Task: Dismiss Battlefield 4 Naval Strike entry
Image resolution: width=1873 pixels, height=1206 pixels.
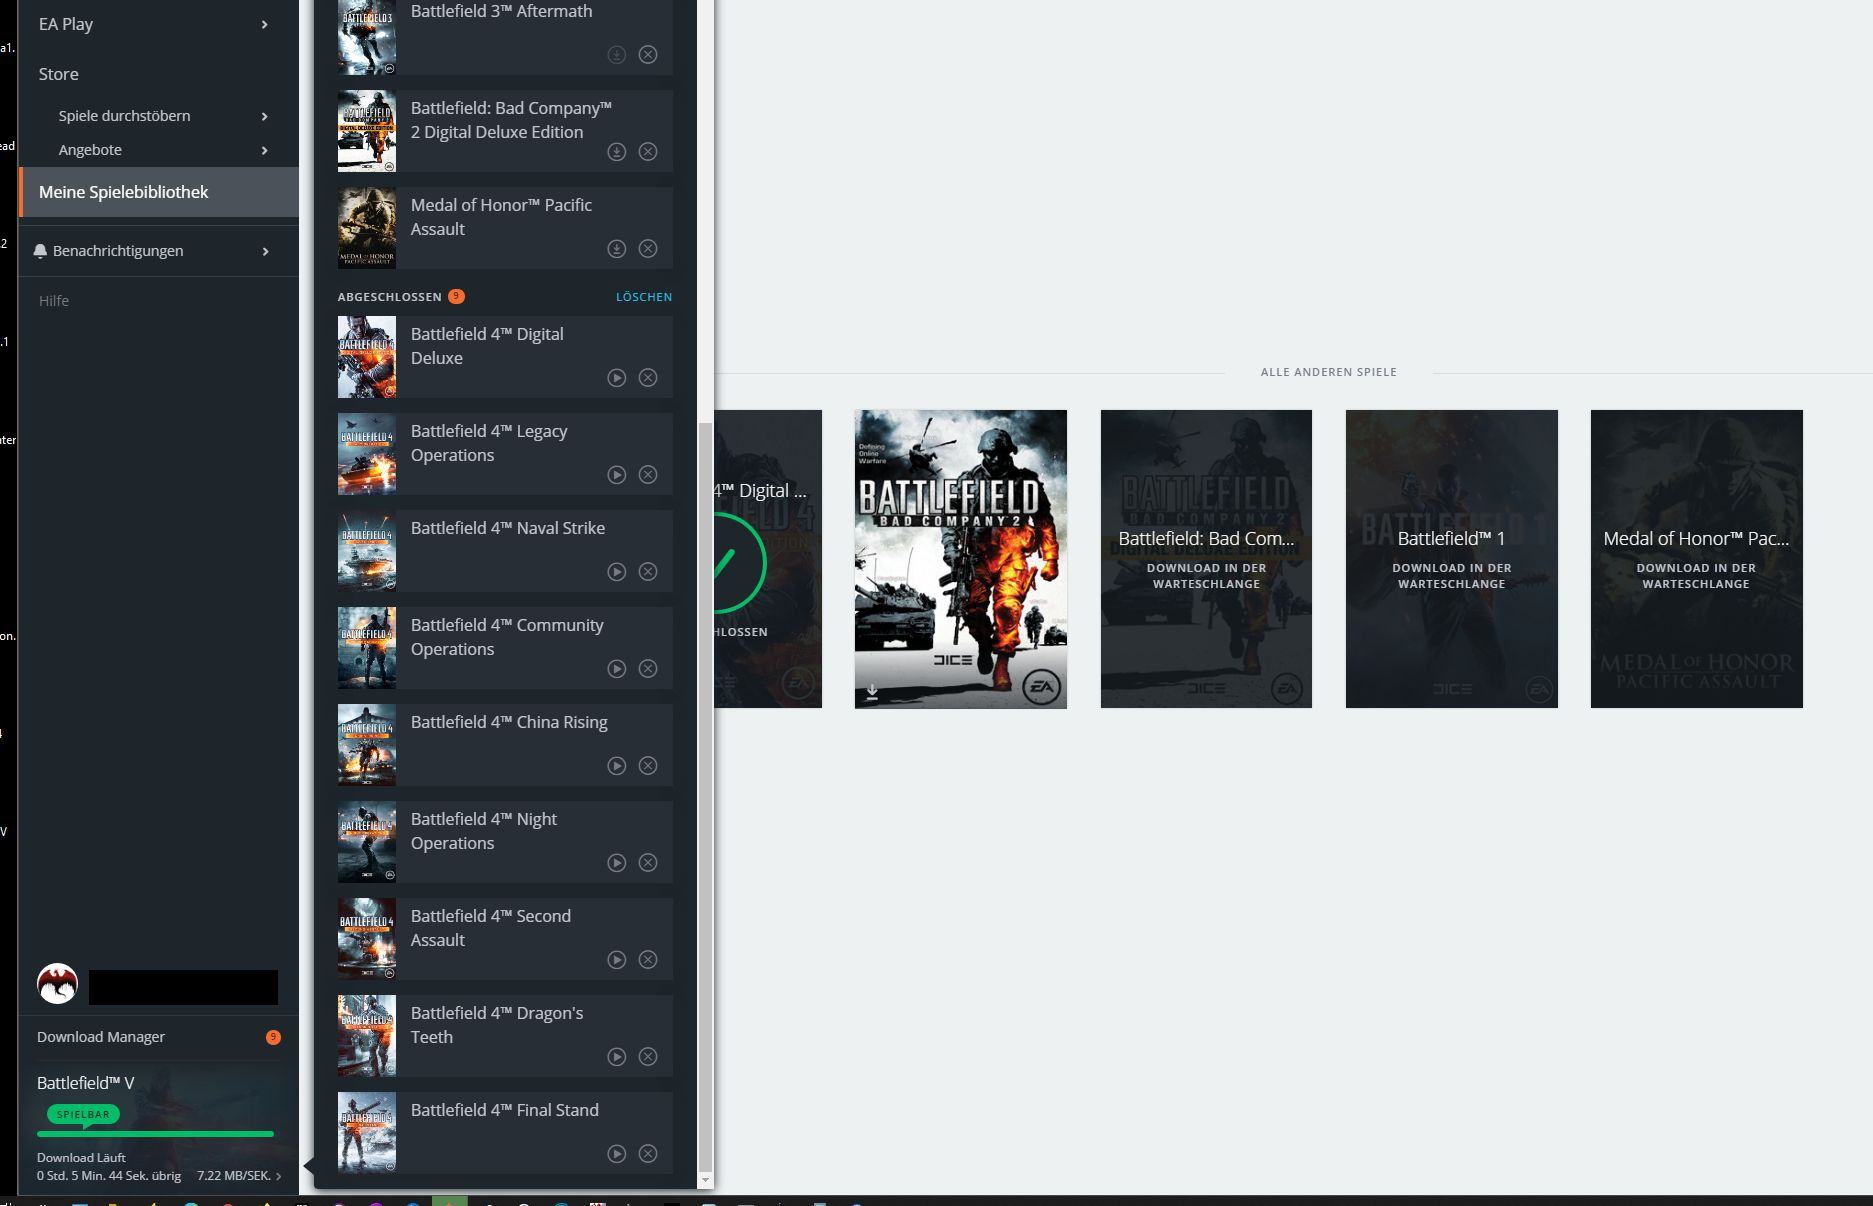Action: 648,571
